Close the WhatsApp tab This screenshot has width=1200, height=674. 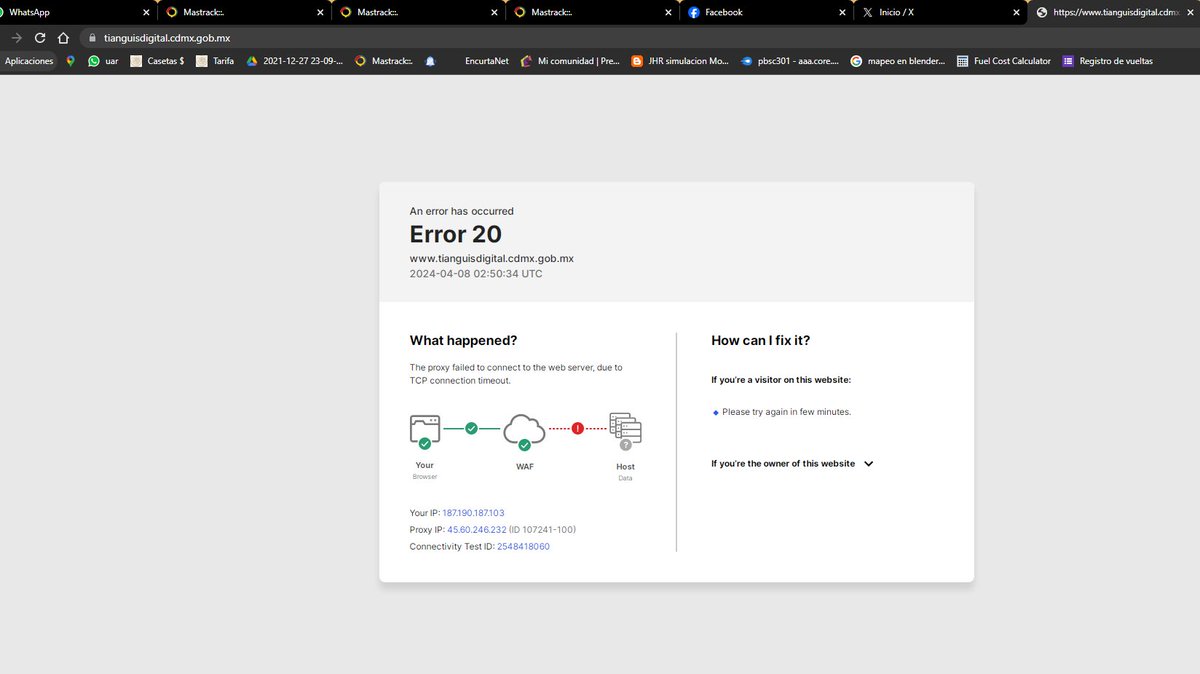pyautogui.click(x=147, y=13)
